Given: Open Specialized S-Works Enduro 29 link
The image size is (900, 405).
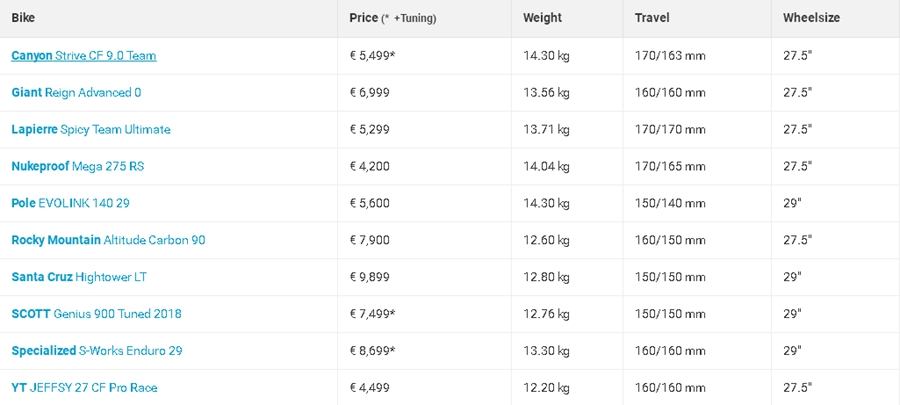Looking at the screenshot, I should click(97, 351).
